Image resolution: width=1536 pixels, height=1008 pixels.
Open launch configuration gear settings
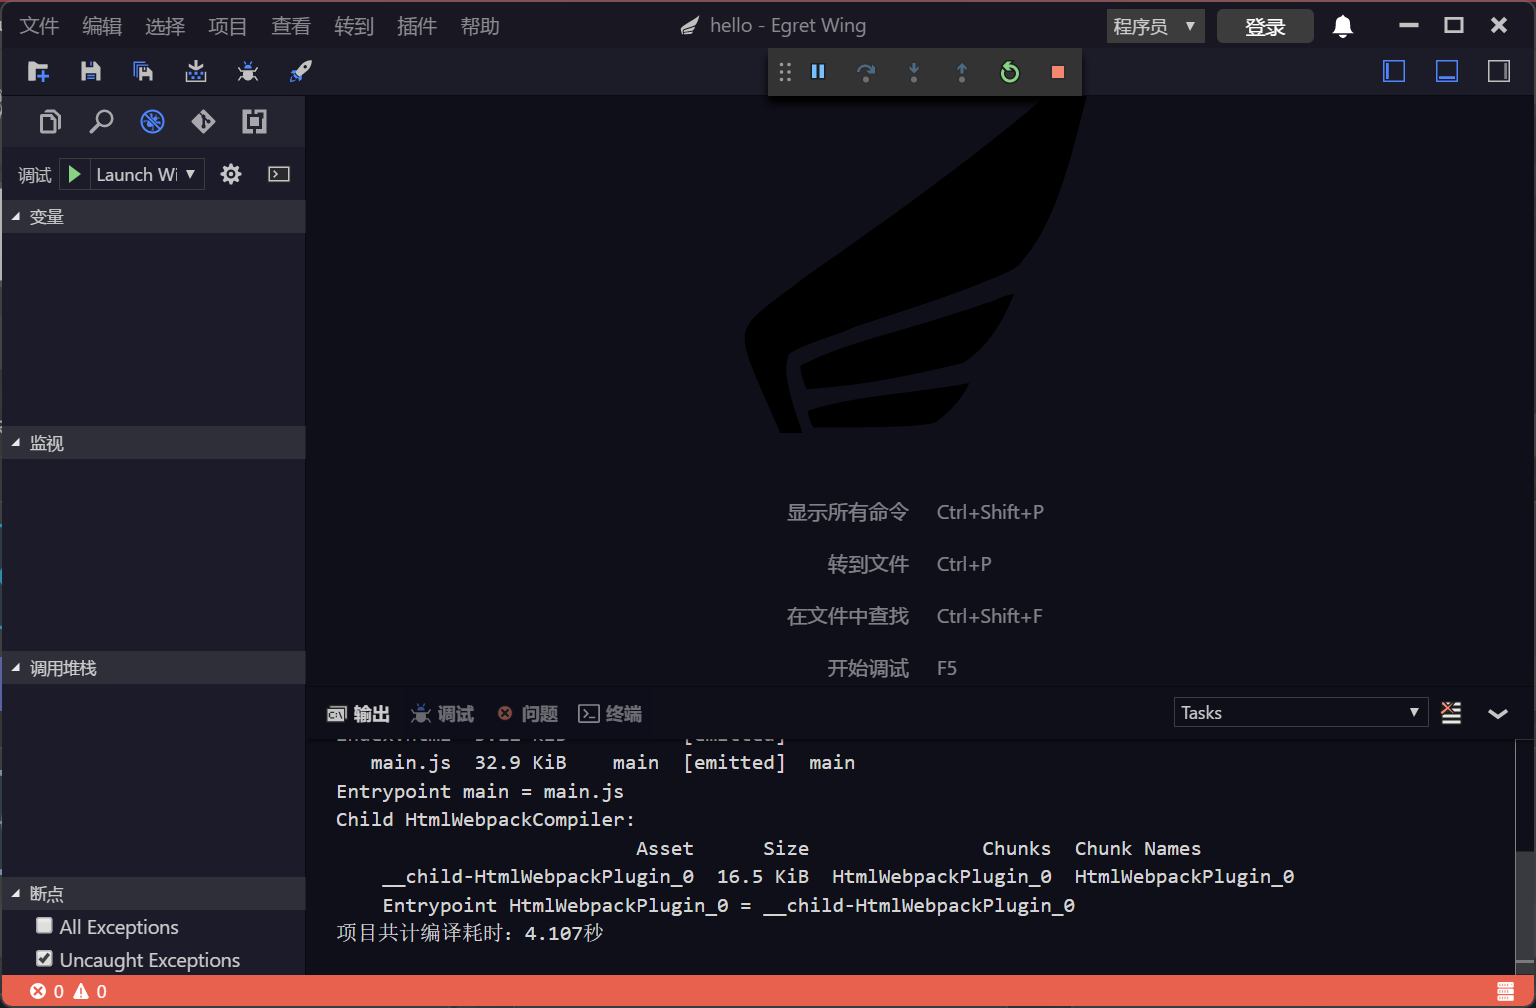(x=231, y=174)
